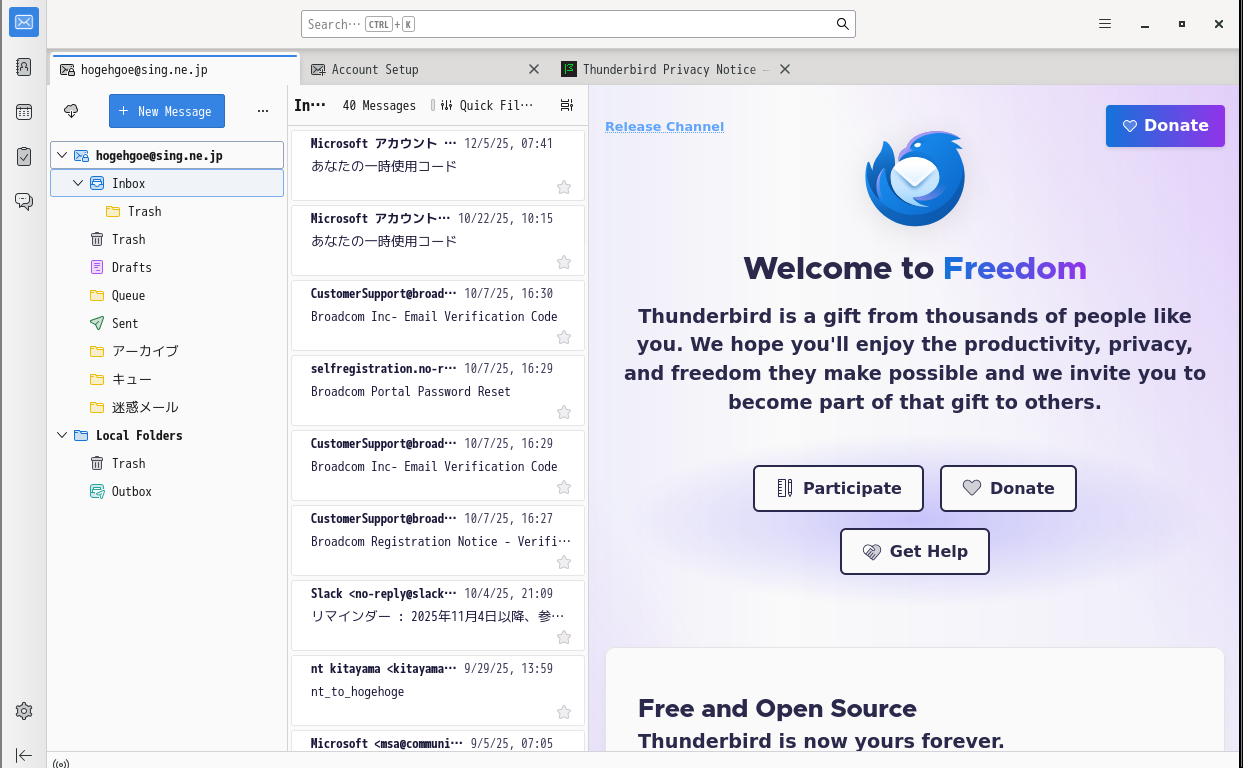This screenshot has height=768, width=1243.
Task: Open the Broadcom Portal Password Reset message
Action: (x=438, y=390)
